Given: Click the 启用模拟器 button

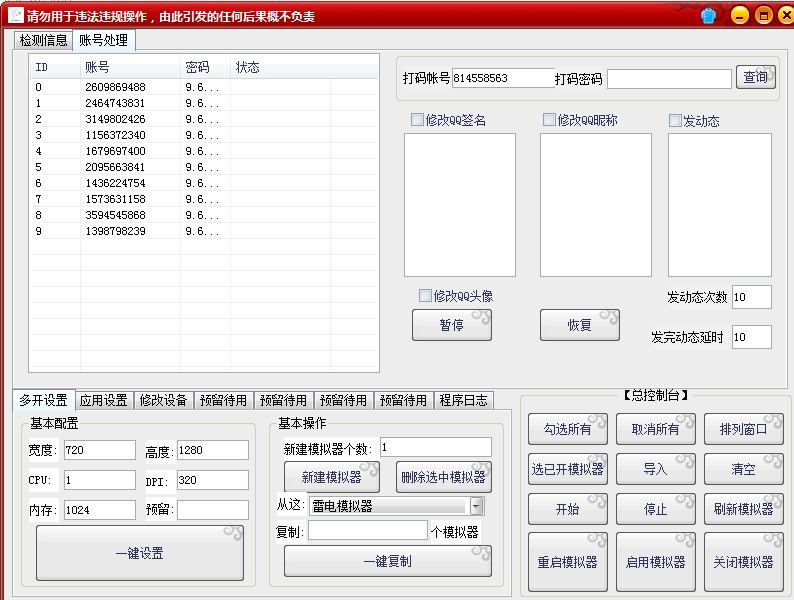Looking at the screenshot, I should click(656, 562).
